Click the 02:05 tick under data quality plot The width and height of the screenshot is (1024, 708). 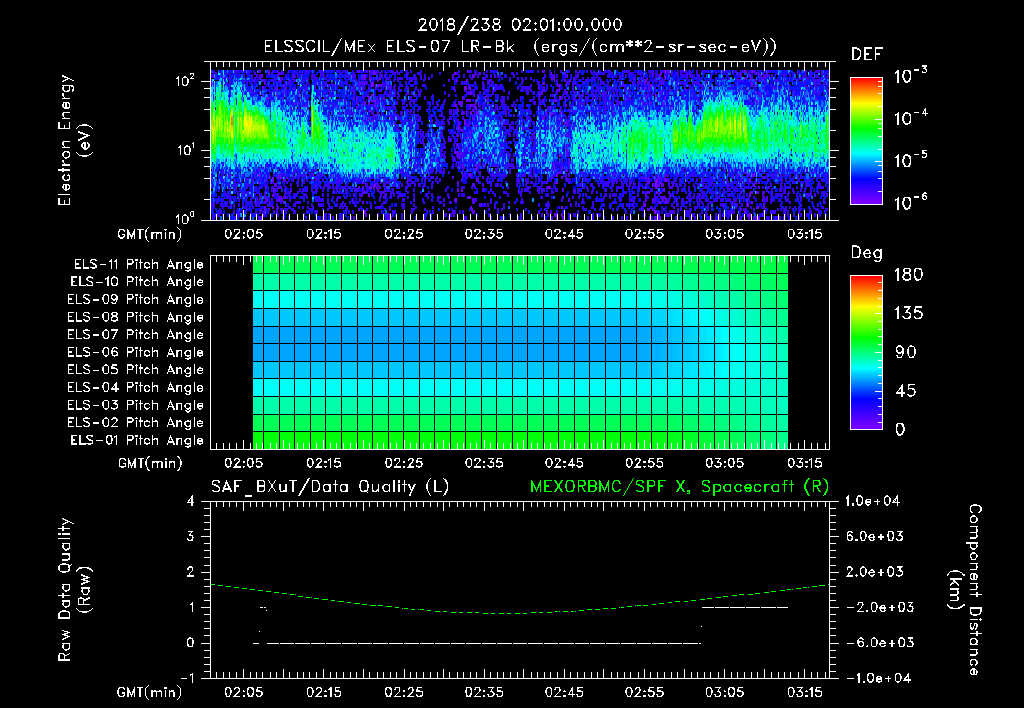point(244,692)
